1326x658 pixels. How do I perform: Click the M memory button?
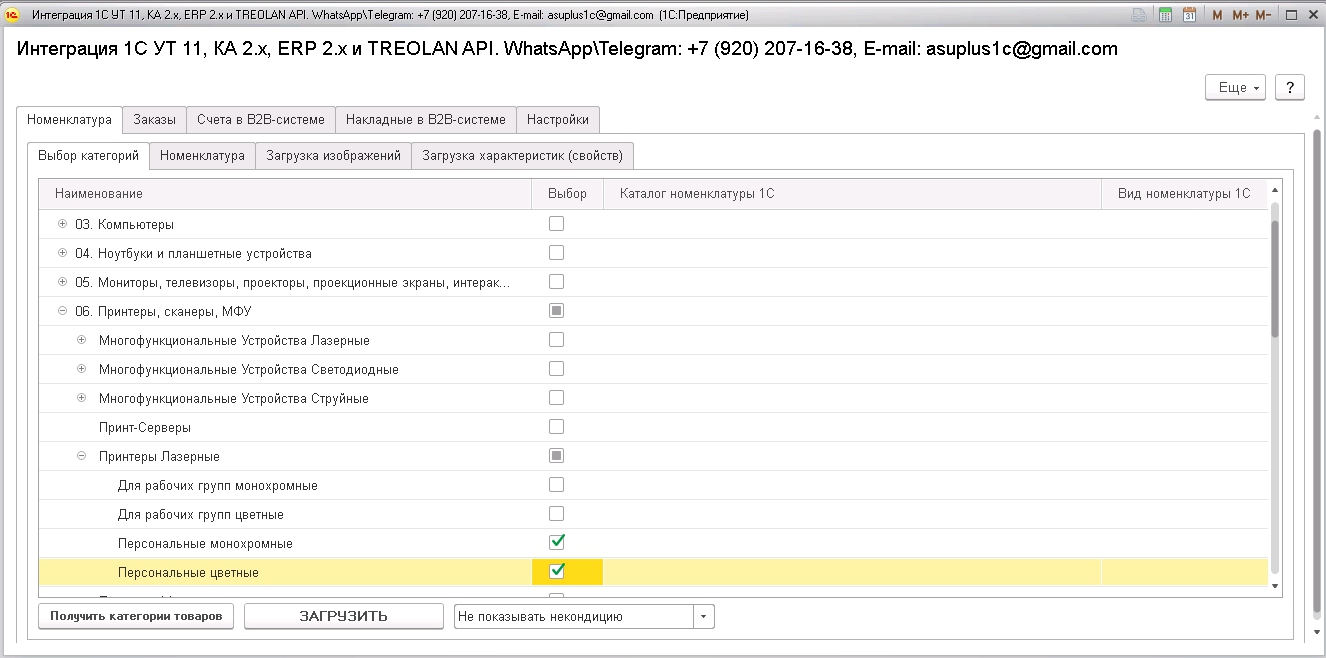1217,15
